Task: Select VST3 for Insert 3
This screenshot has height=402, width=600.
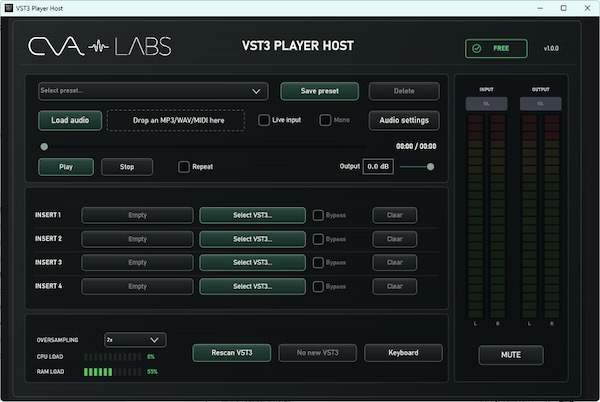Action: tap(253, 262)
